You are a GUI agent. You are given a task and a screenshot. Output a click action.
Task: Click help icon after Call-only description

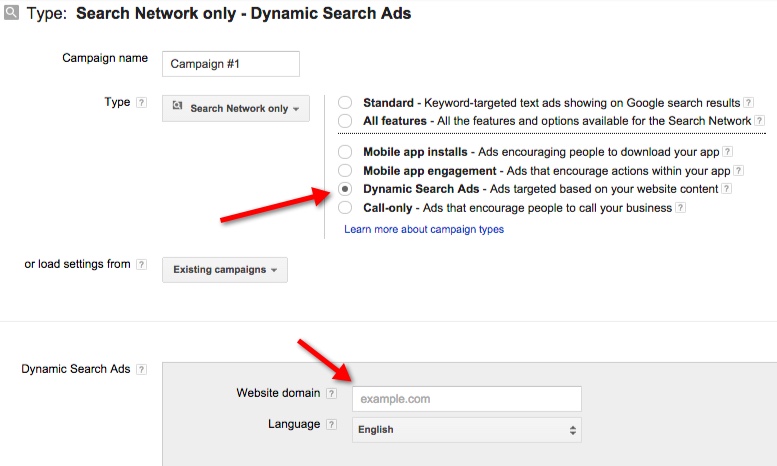pos(680,208)
